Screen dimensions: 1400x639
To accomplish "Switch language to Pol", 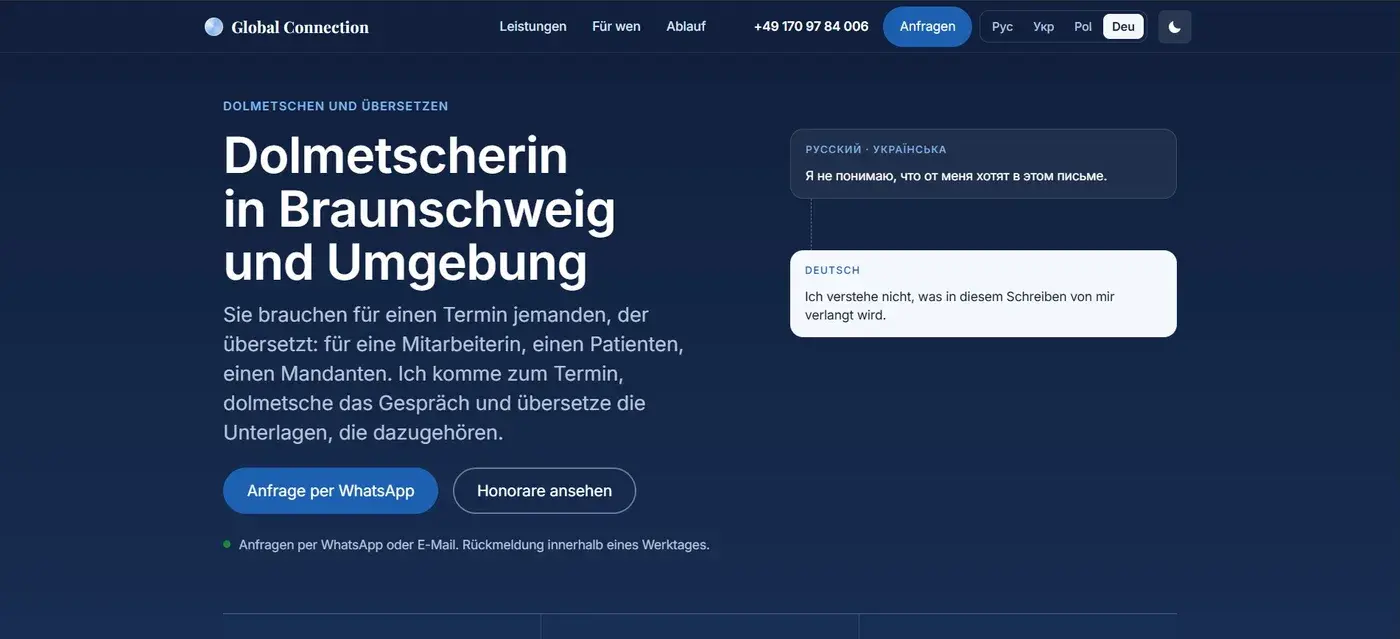I will click(x=1083, y=27).
